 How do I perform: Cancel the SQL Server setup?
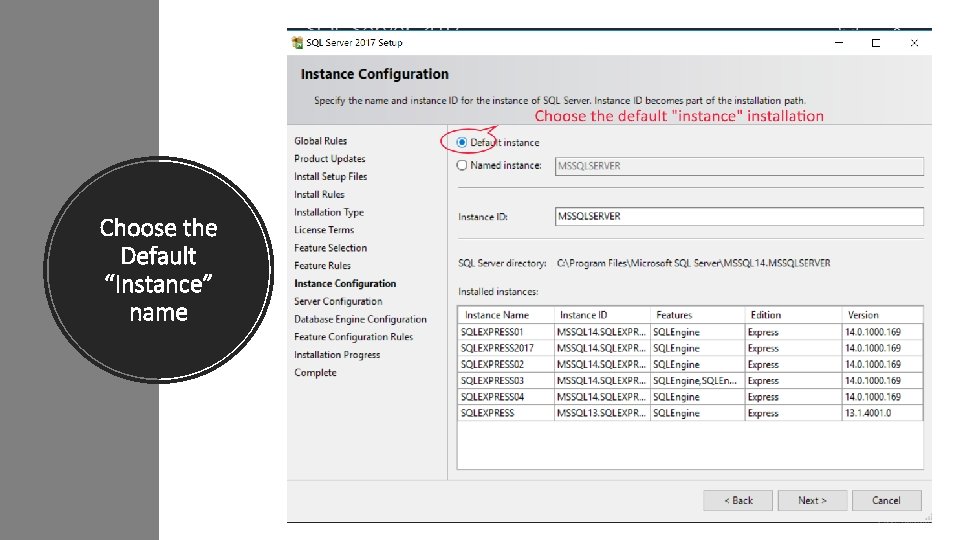point(887,500)
